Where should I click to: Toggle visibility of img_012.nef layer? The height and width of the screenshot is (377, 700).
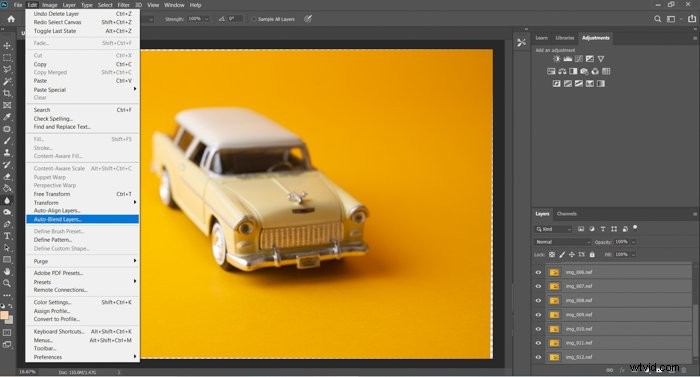538,357
